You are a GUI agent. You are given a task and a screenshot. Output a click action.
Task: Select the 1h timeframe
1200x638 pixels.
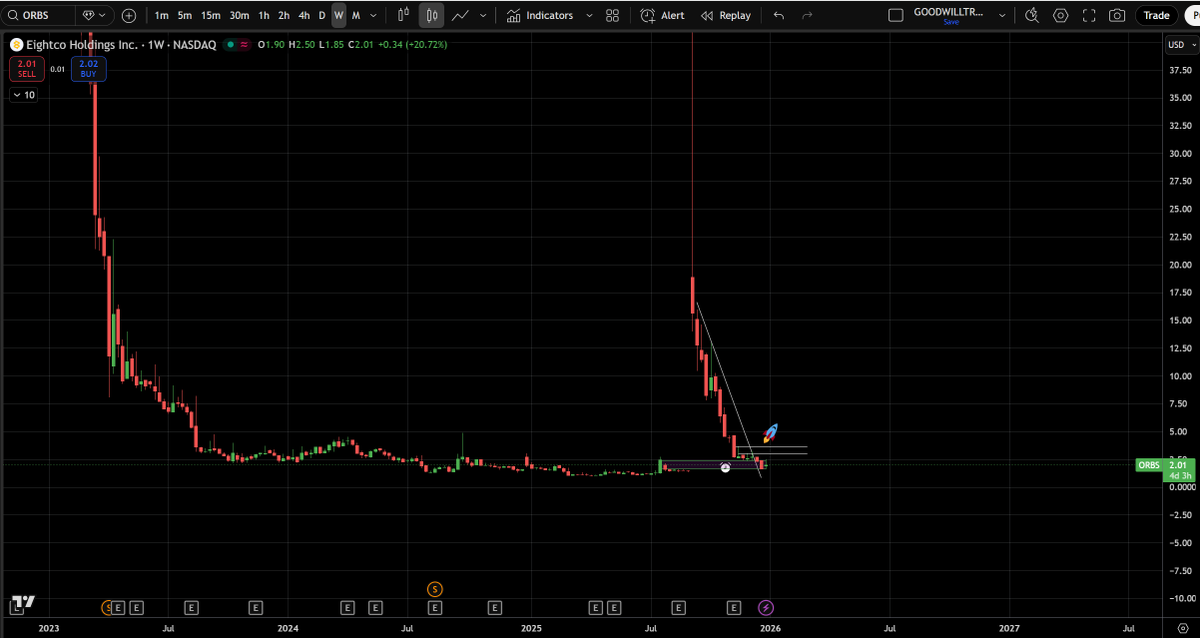[x=263, y=15]
